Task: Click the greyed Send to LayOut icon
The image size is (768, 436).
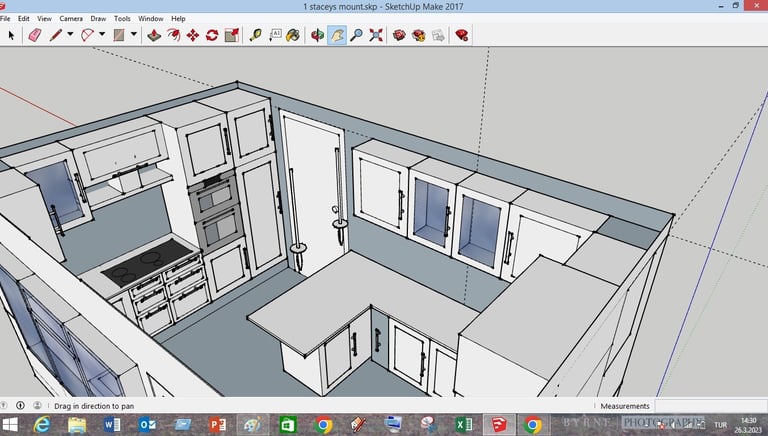Action: tap(438, 35)
